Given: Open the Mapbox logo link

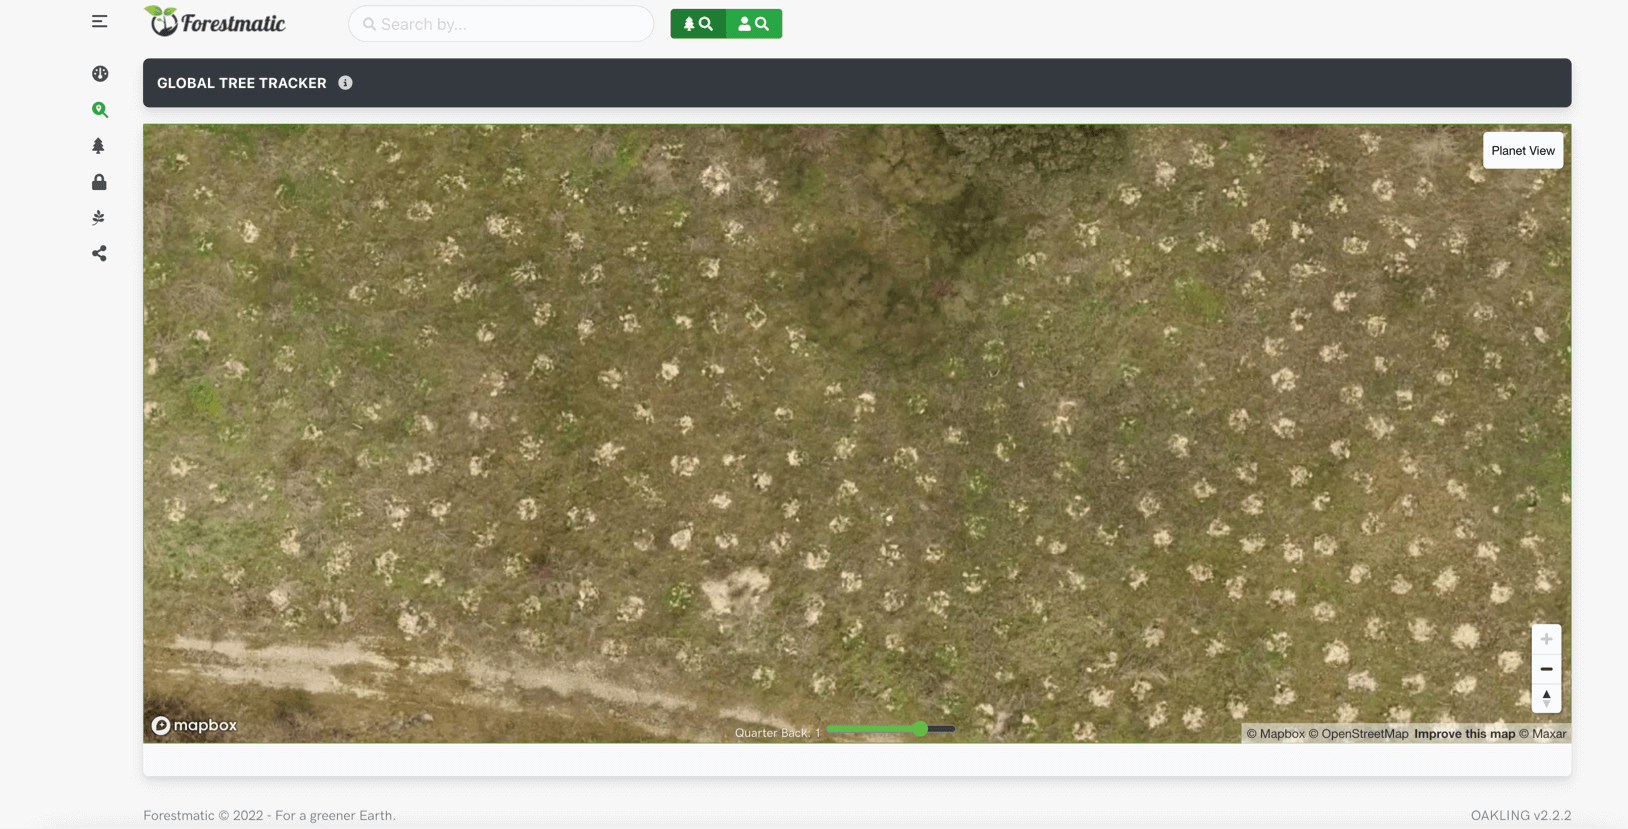Looking at the screenshot, I should 194,725.
